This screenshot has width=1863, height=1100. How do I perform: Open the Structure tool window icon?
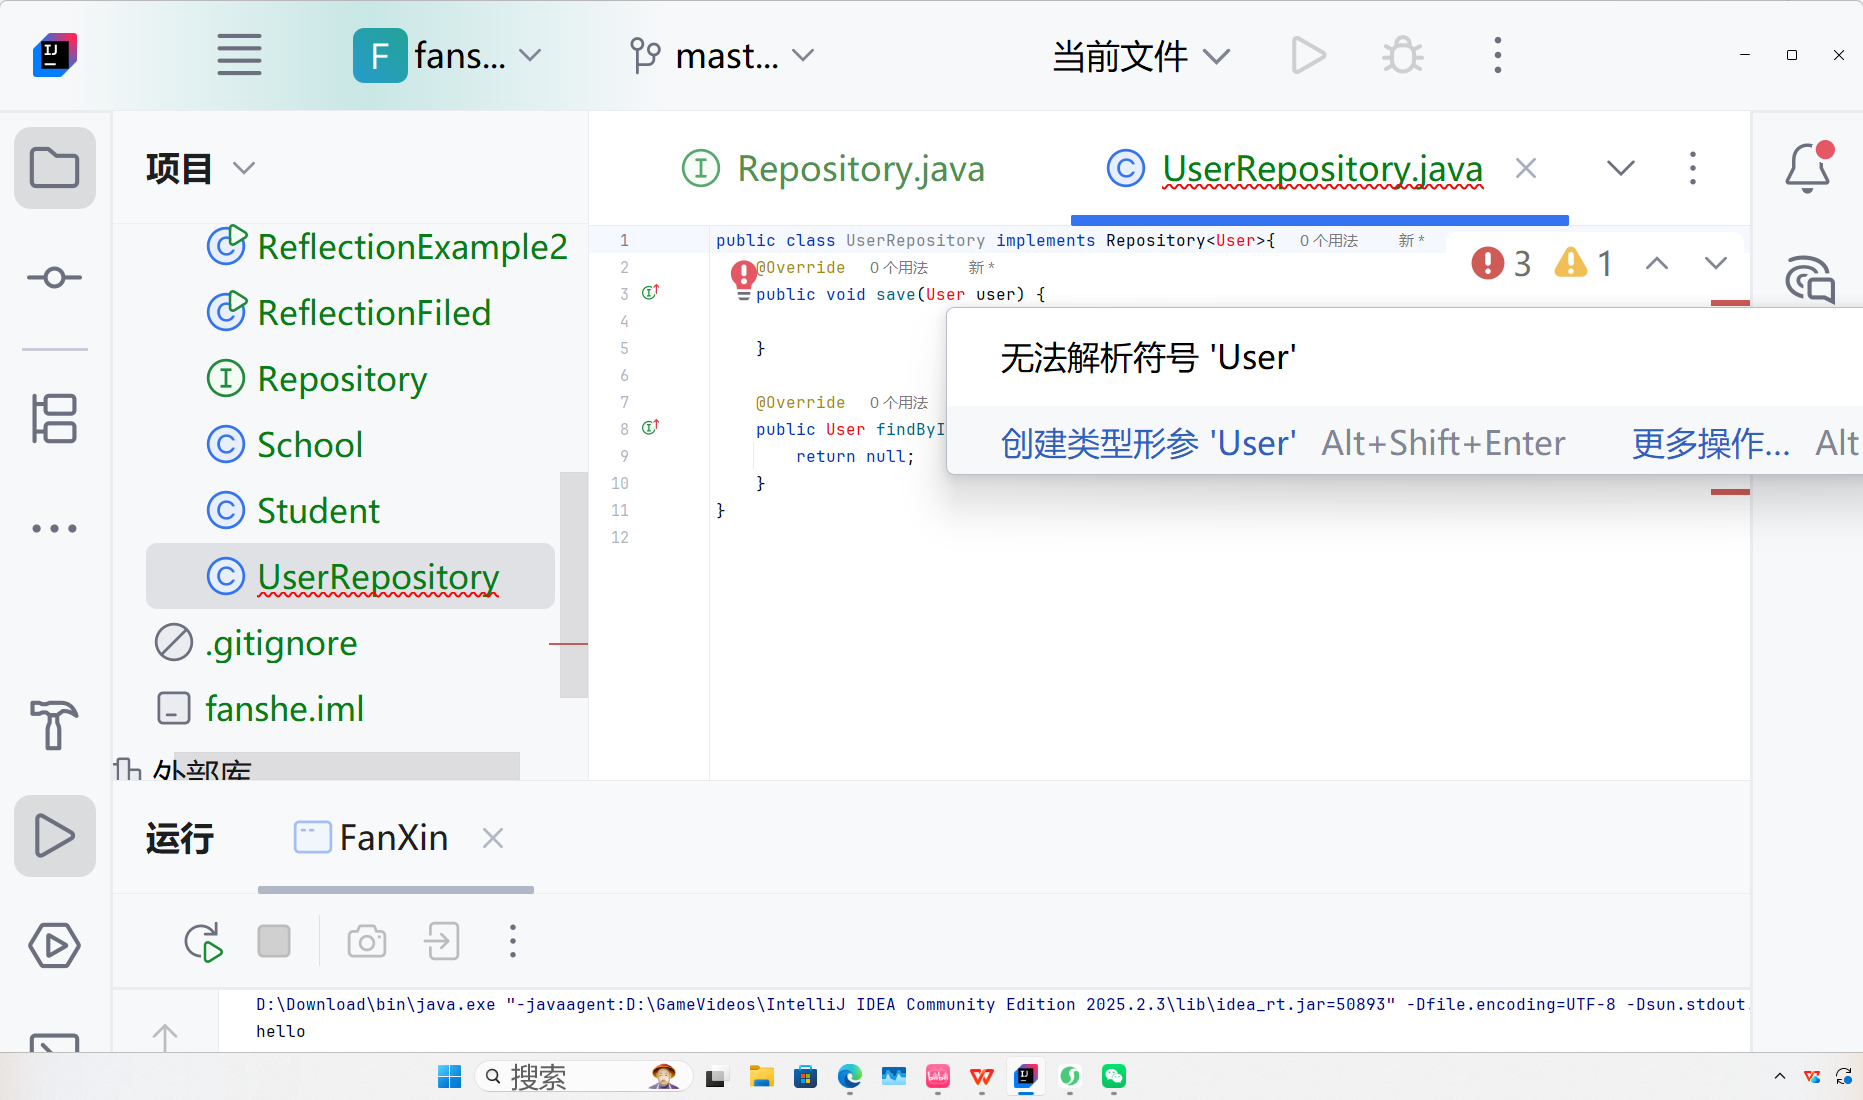tap(54, 419)
